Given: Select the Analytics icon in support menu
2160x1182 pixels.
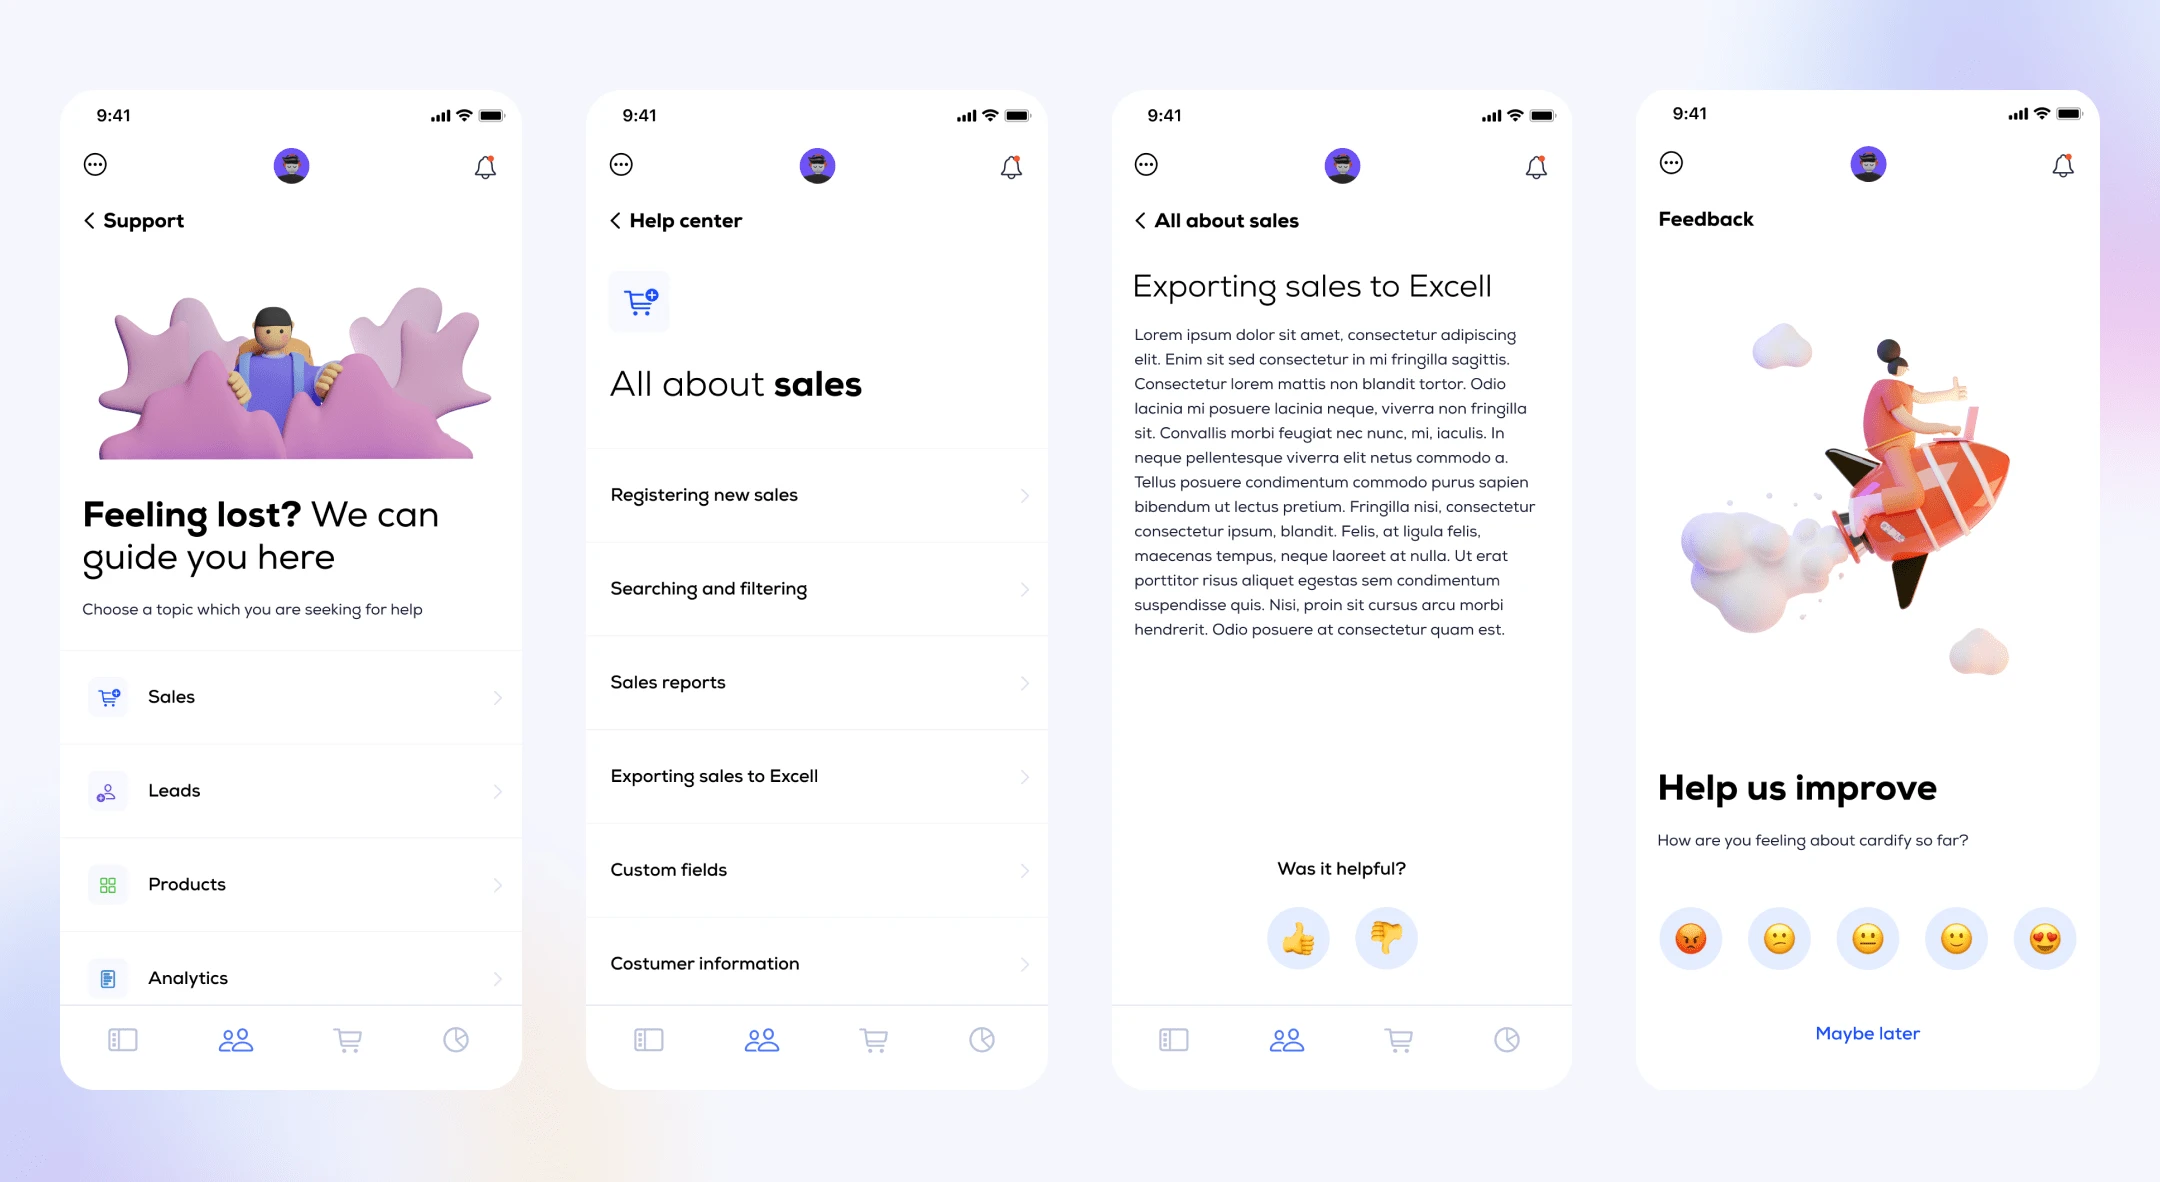Looking at the screenshot, I should point(109,977).
